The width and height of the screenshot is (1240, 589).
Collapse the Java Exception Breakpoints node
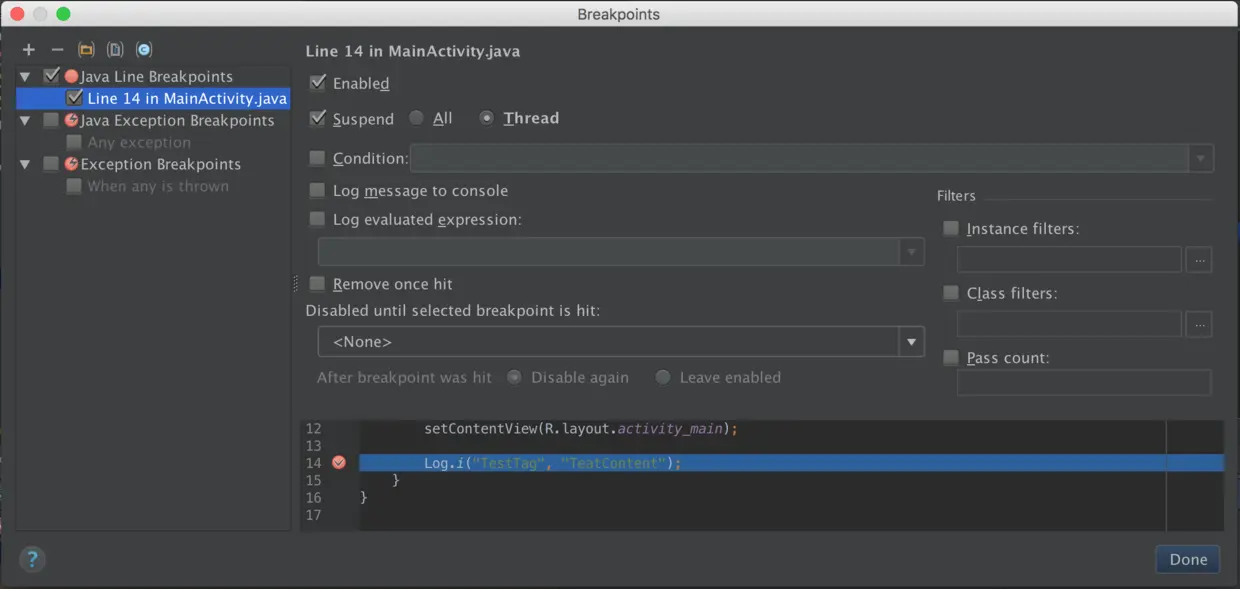(25, 120)
